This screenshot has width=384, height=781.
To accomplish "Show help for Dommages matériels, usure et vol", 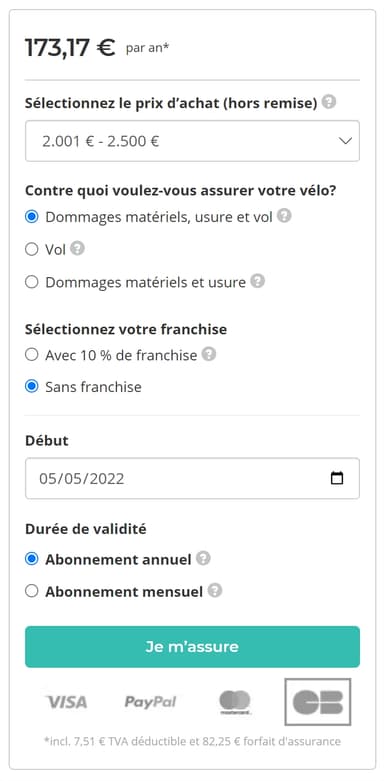I will click(x=284, y=216).
